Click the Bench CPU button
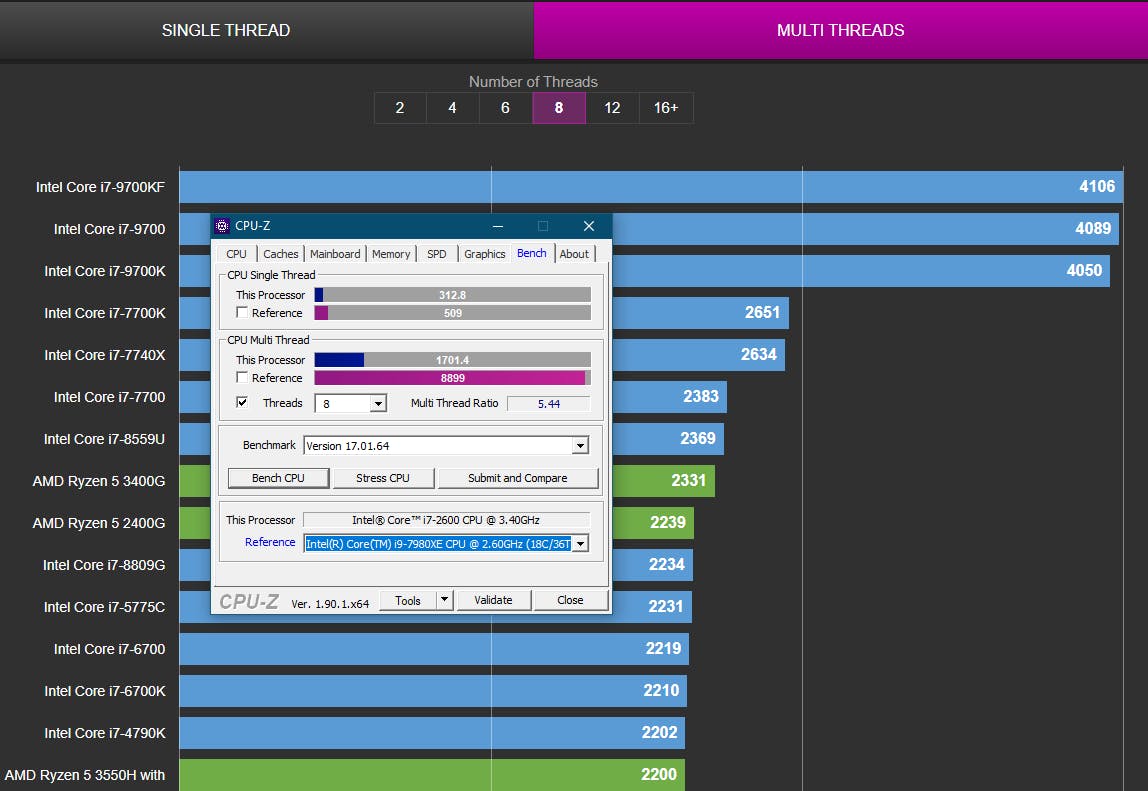The width and height of the screenshot is (1148, 791). 278,478
